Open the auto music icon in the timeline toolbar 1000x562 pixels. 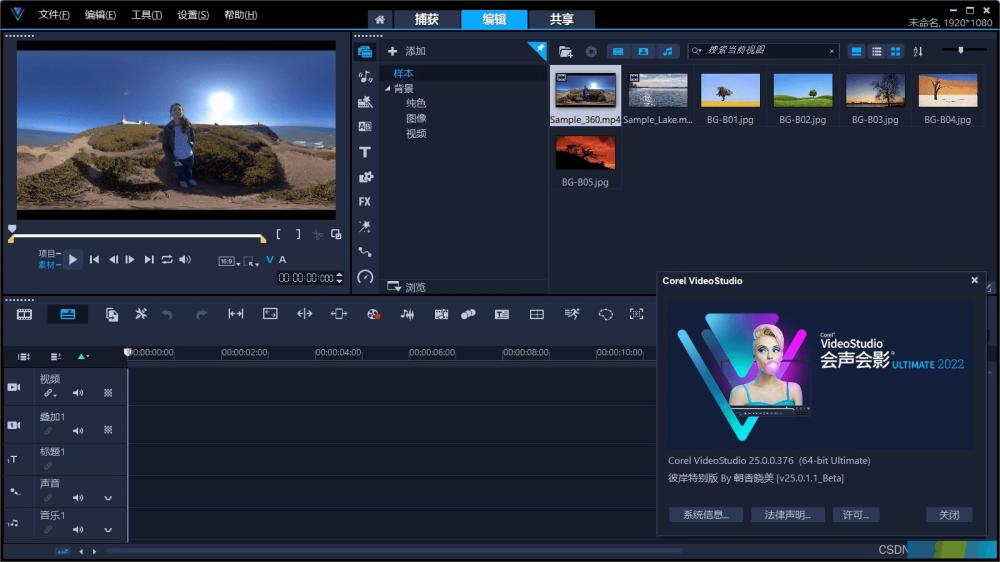[x=441, y=314]
